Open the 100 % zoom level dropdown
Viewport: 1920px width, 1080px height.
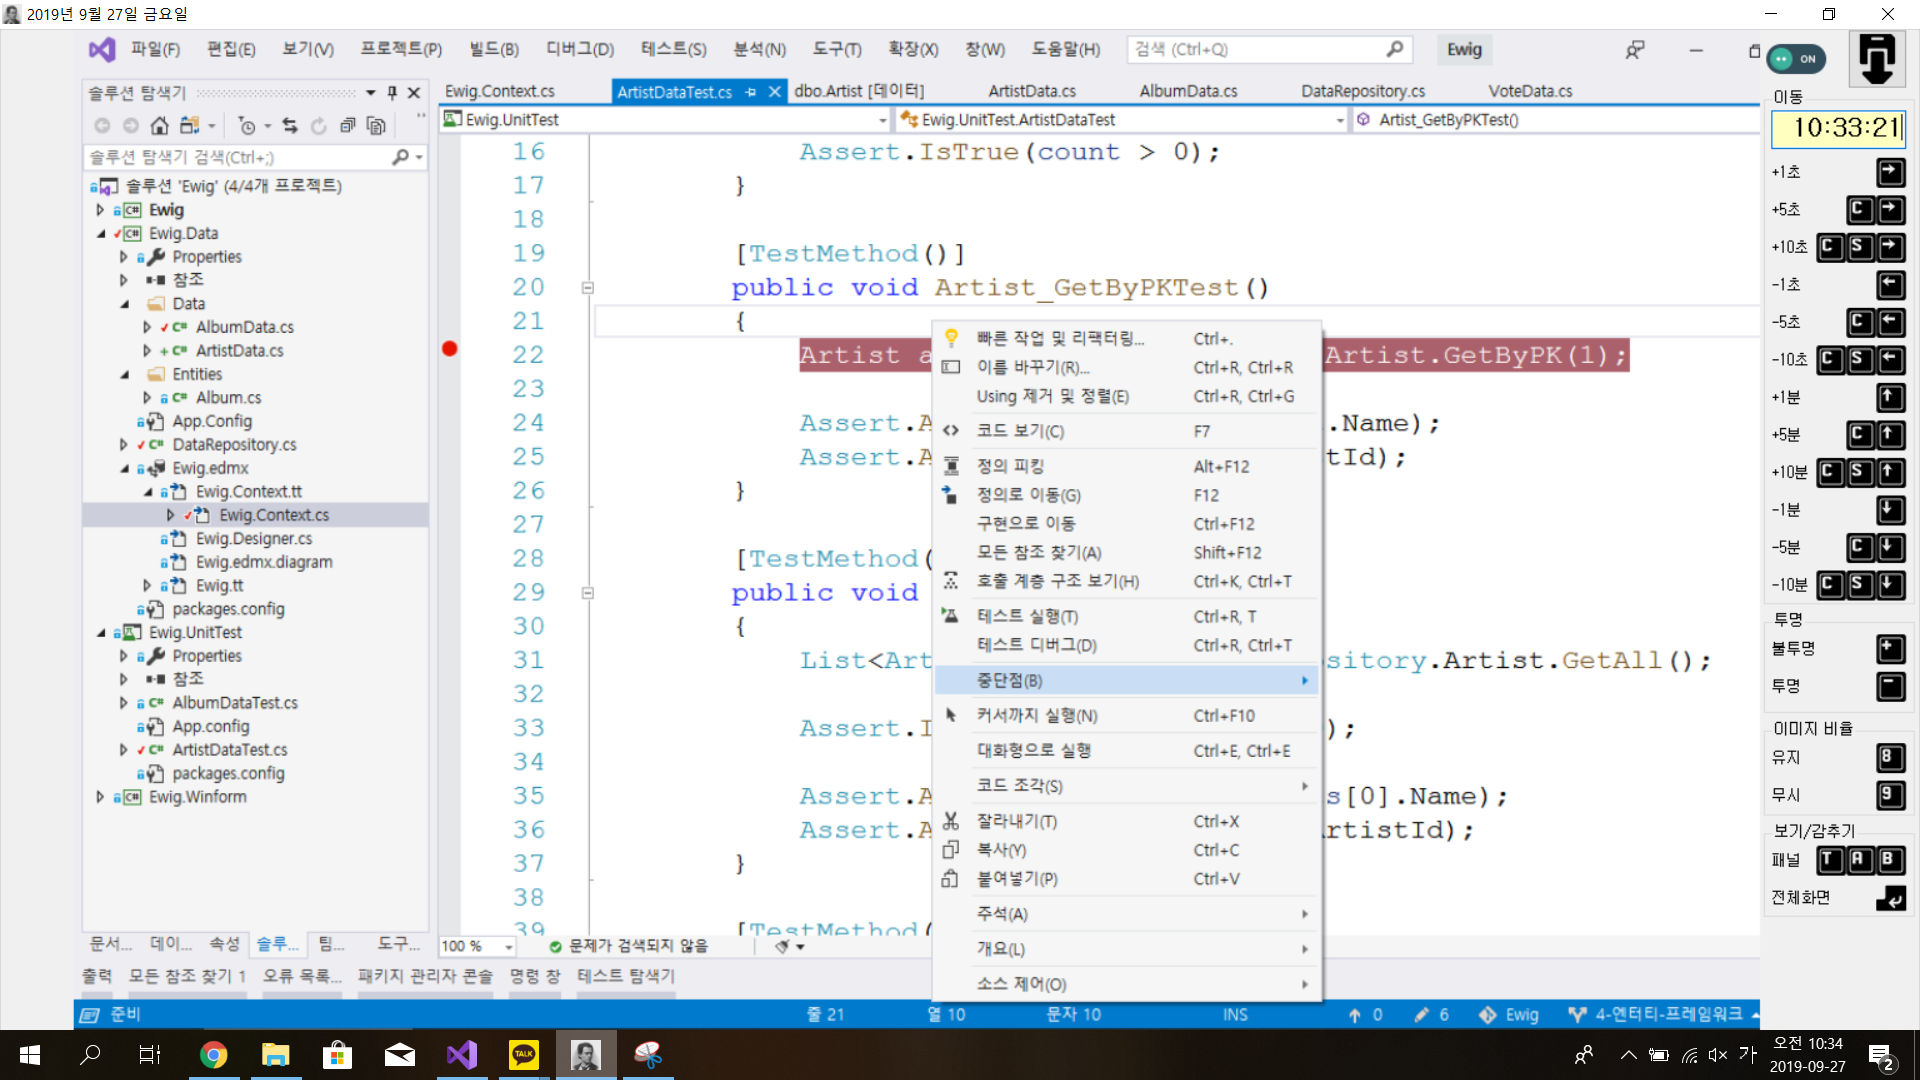point(509,947)
